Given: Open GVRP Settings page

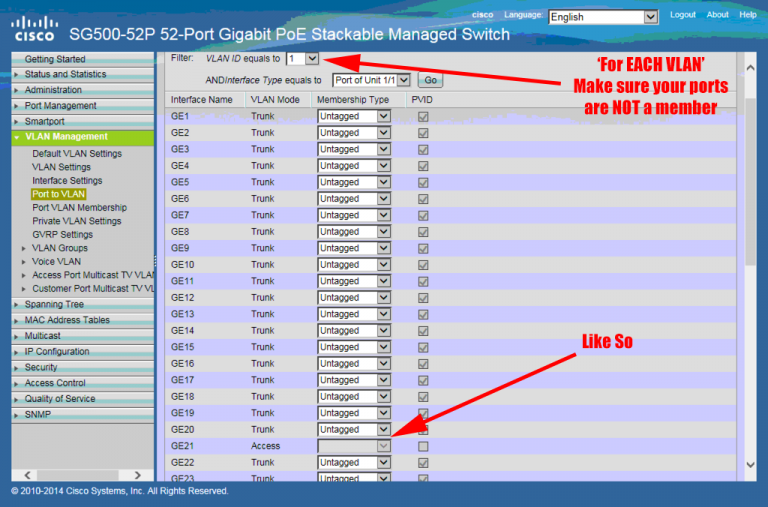Looking at the screenshot, I should (62, 235).
